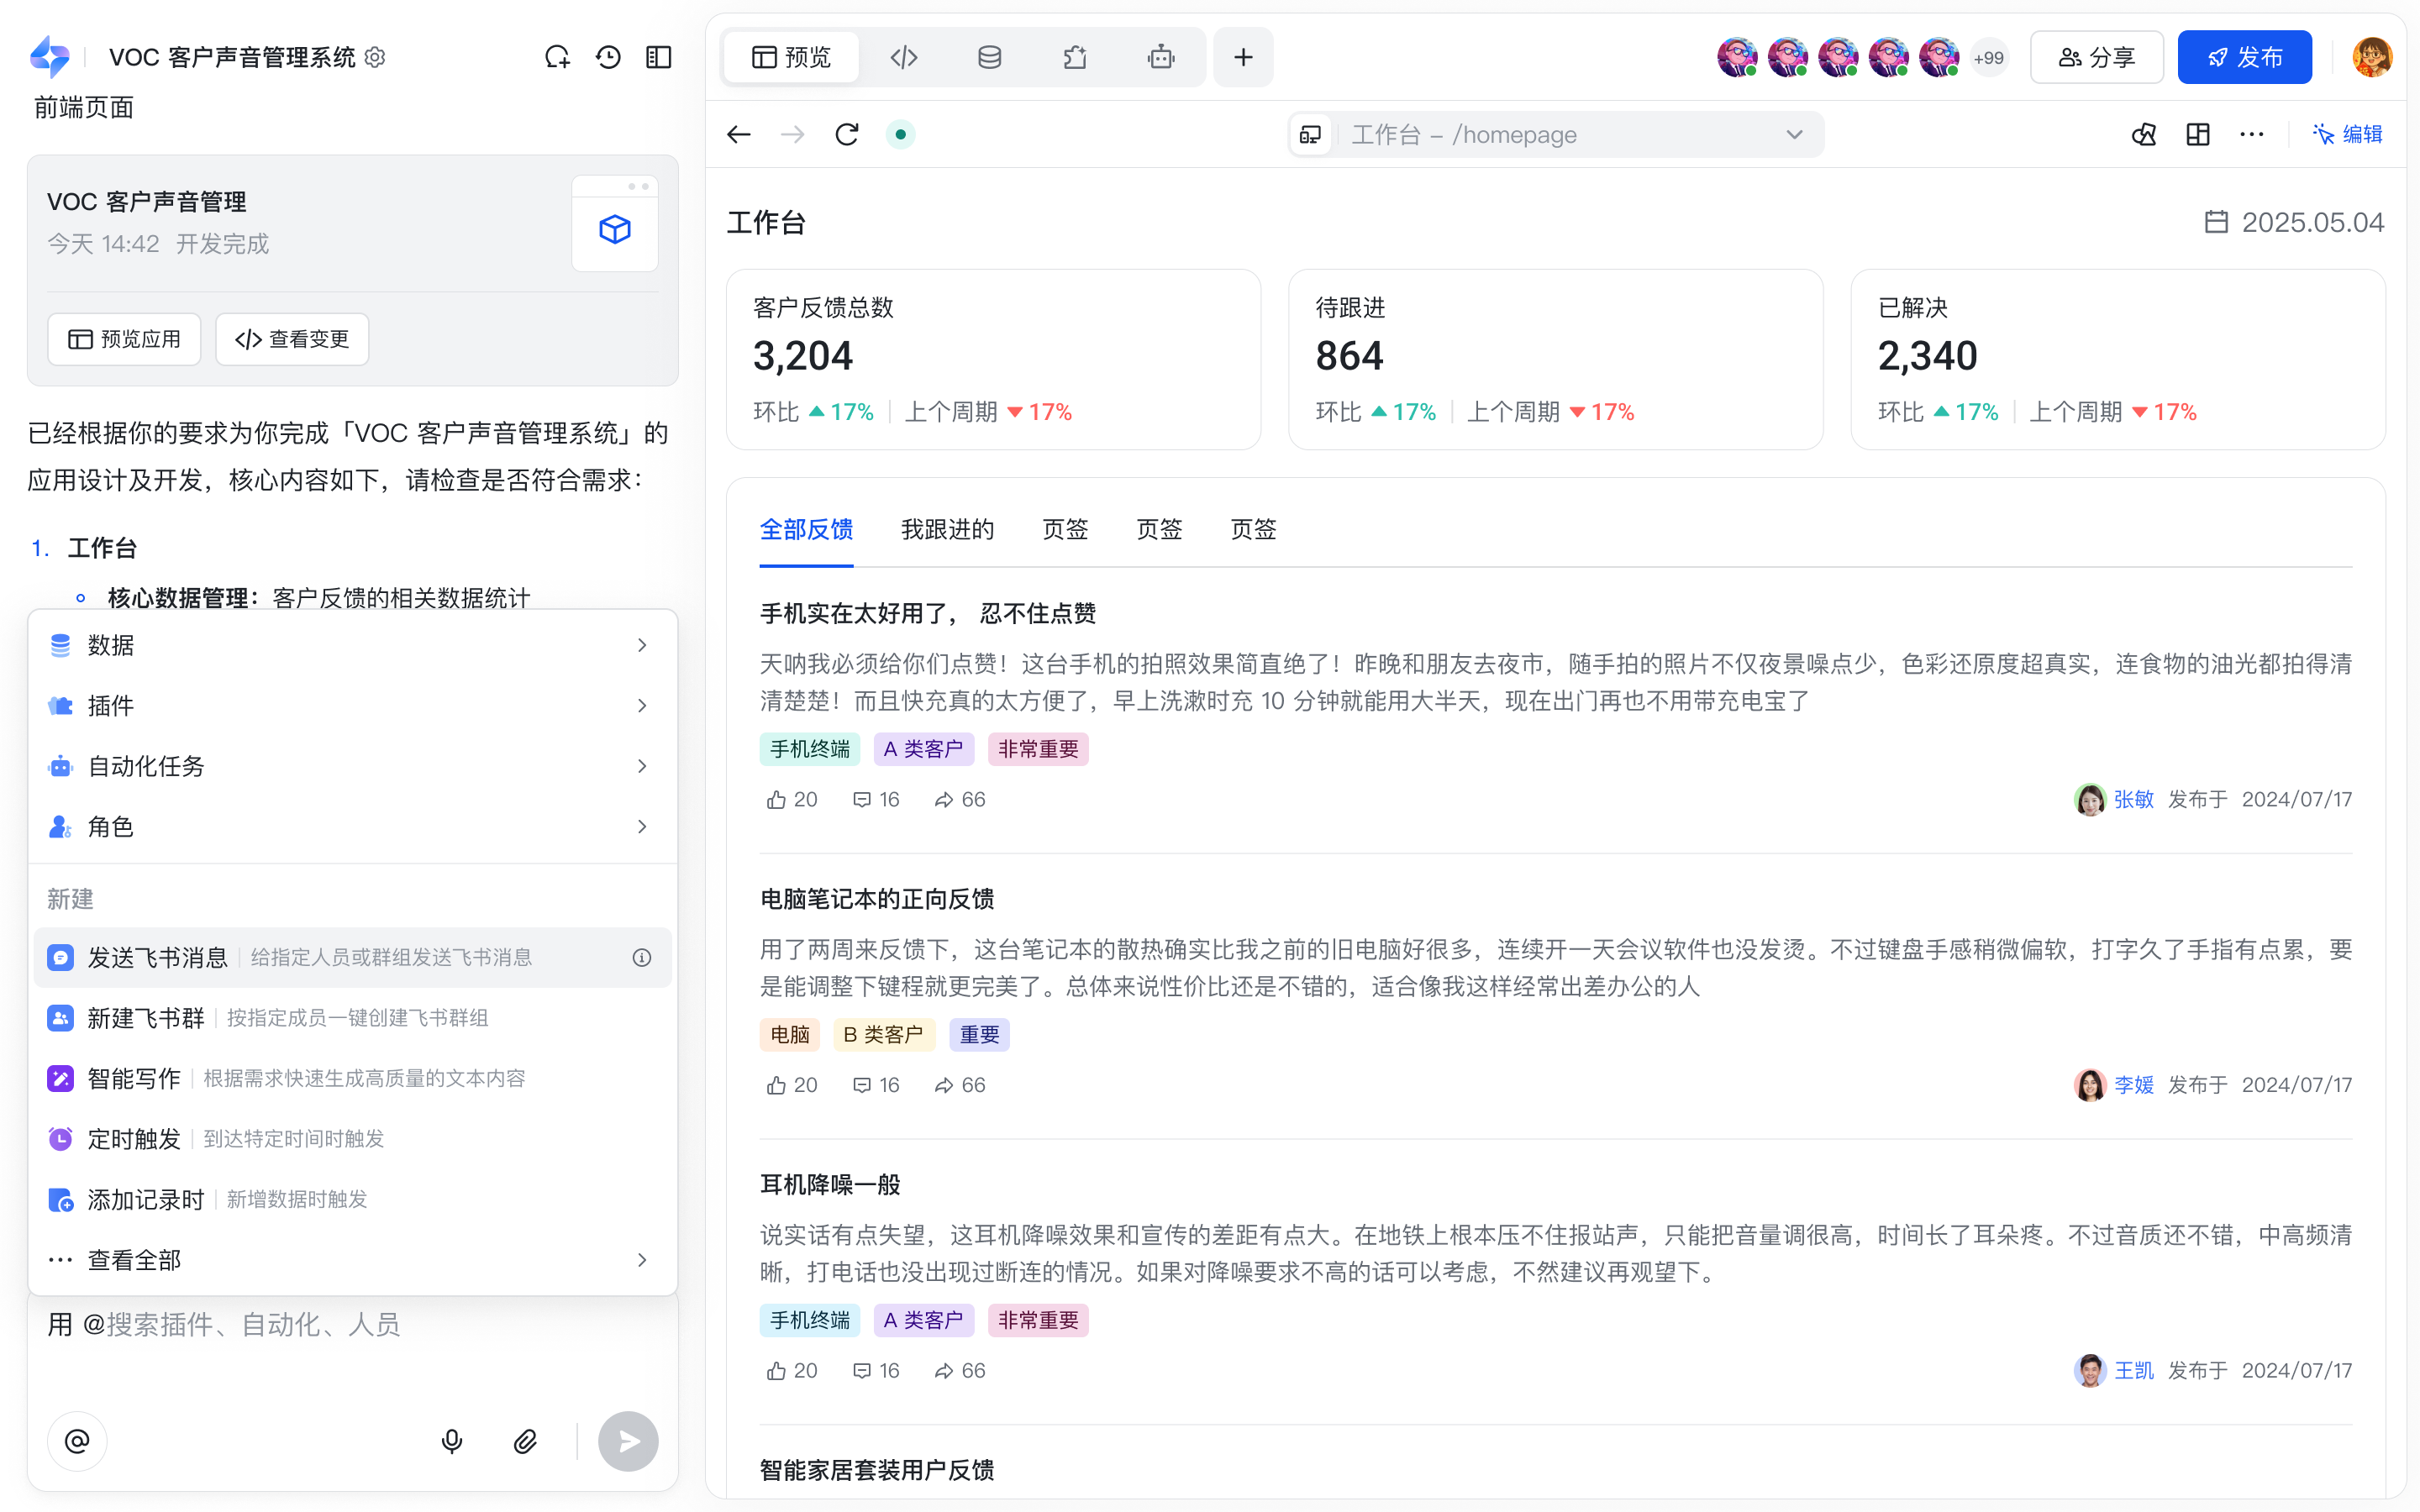Viewport: 2420px width, 1512px height.
Task: Toggle the grid layout view icon
Action: click(2197, 134)
